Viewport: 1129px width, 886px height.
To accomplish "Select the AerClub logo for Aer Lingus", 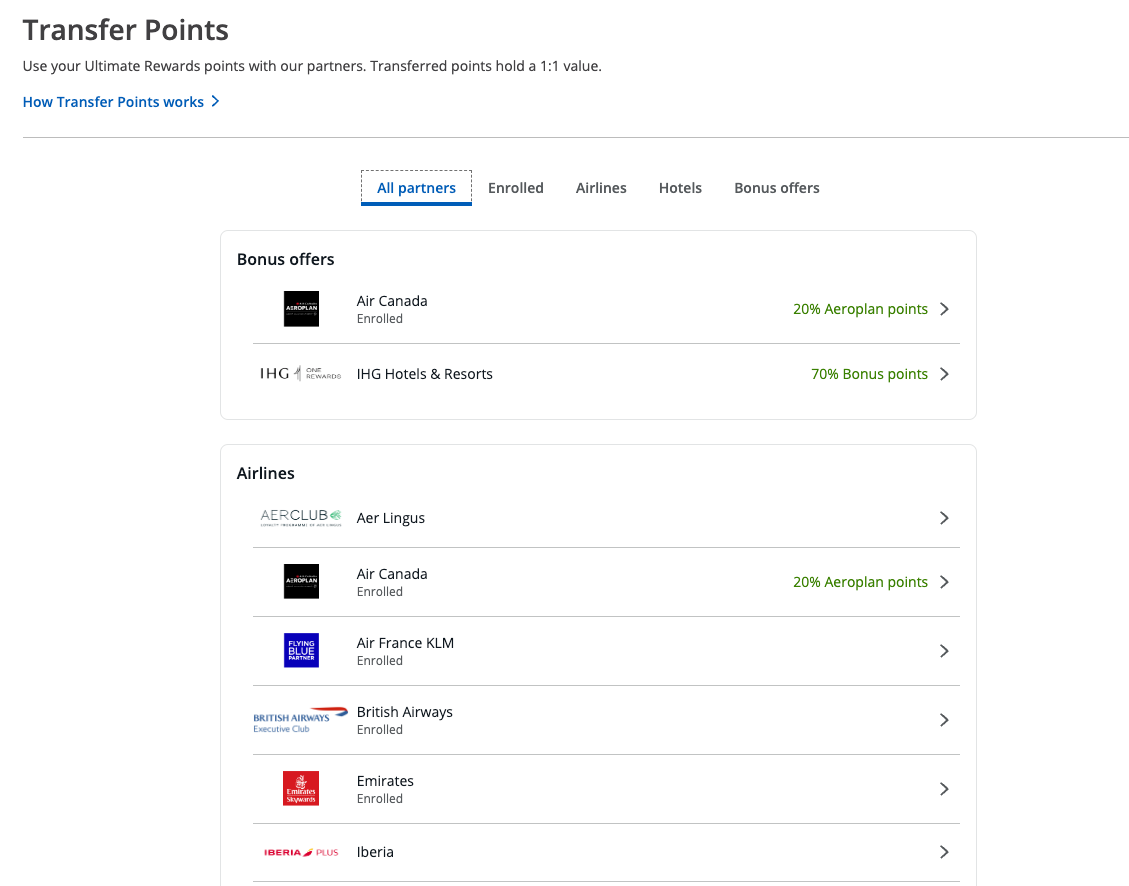I will pyautogui.click(x=301, y=517).
